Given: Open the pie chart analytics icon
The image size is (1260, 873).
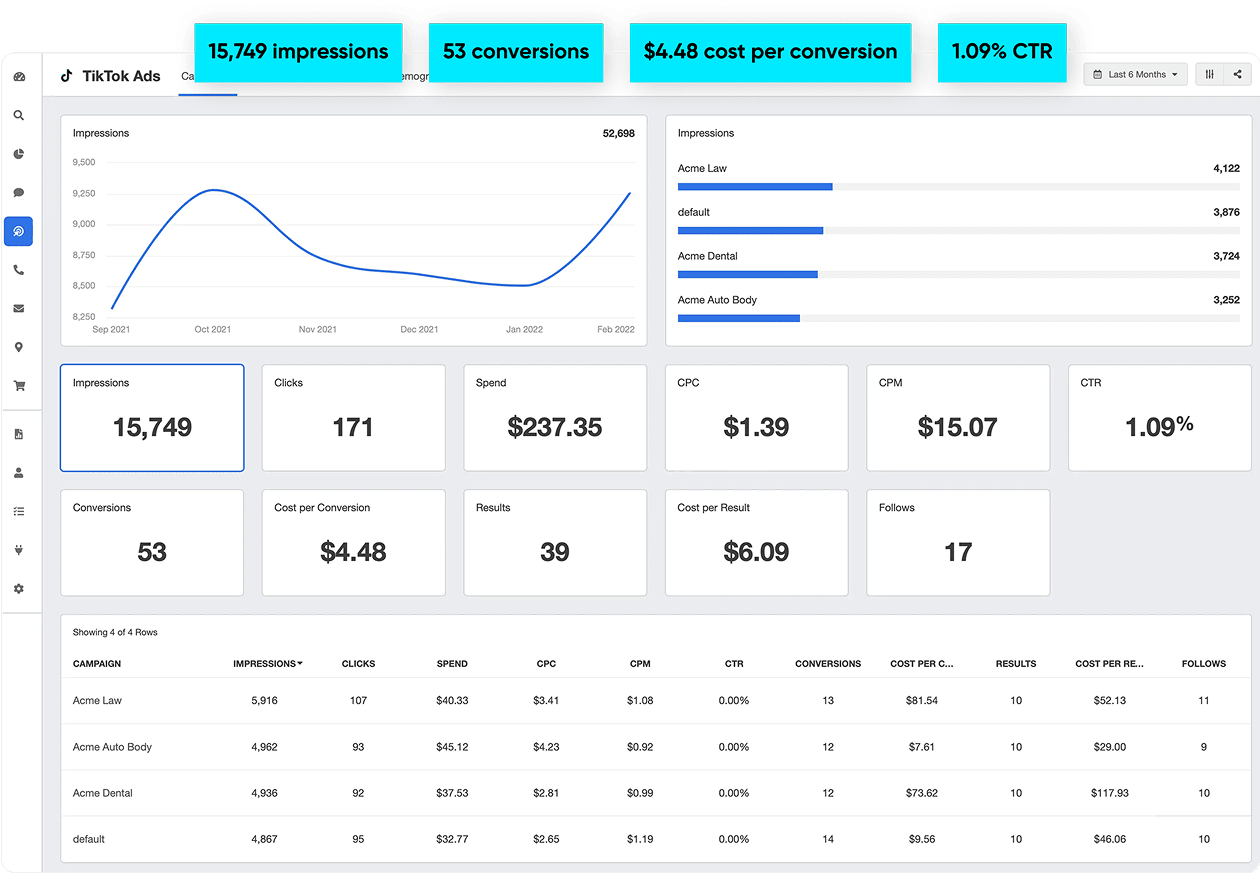Looking at the screenshot, I should click(x=19, y=154).
